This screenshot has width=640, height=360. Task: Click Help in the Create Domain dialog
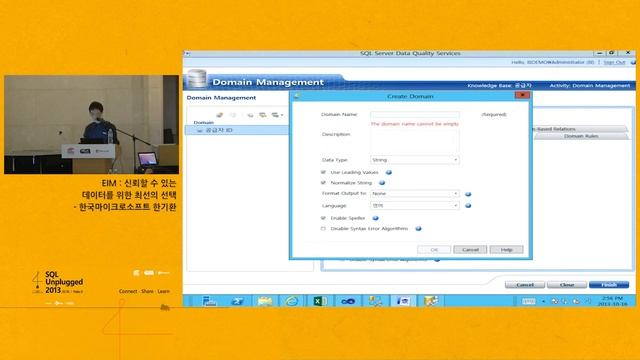tap(507, 249)
